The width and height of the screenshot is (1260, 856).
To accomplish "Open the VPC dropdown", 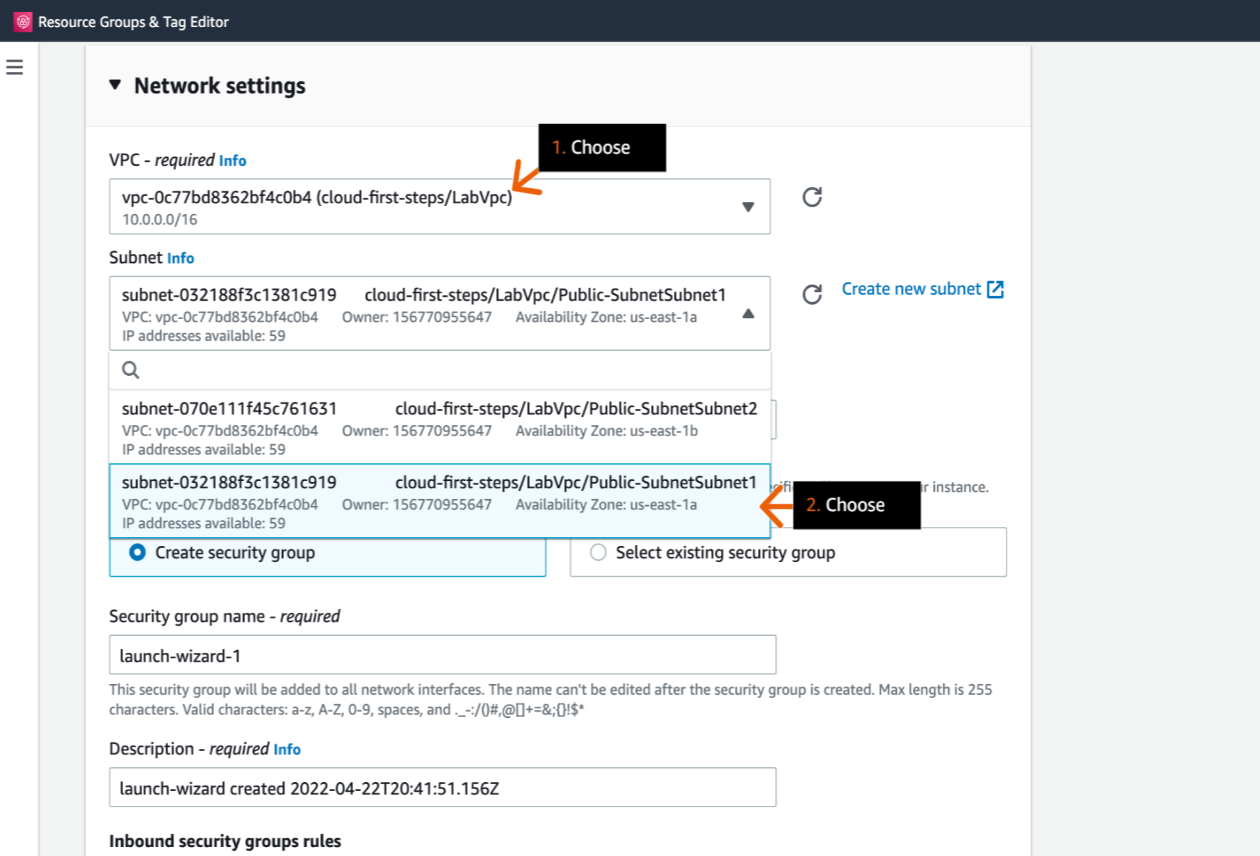I will coord(748,206).
